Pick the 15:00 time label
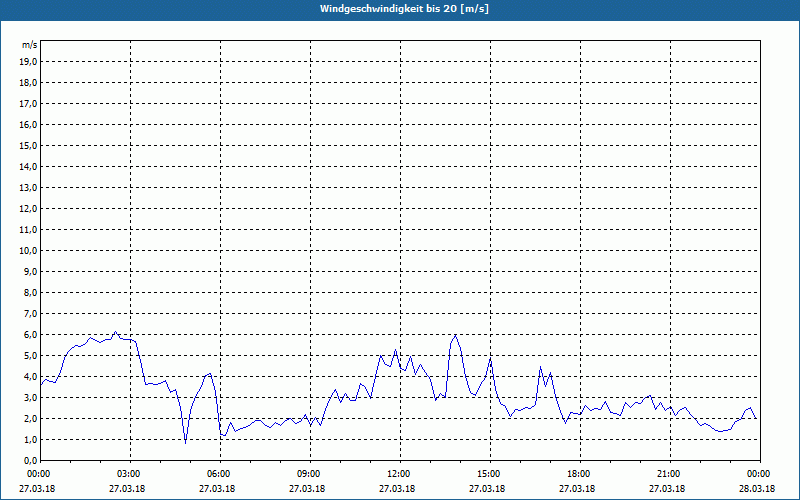The height and width of the screenshot is (500, 800). click(489, 474)
